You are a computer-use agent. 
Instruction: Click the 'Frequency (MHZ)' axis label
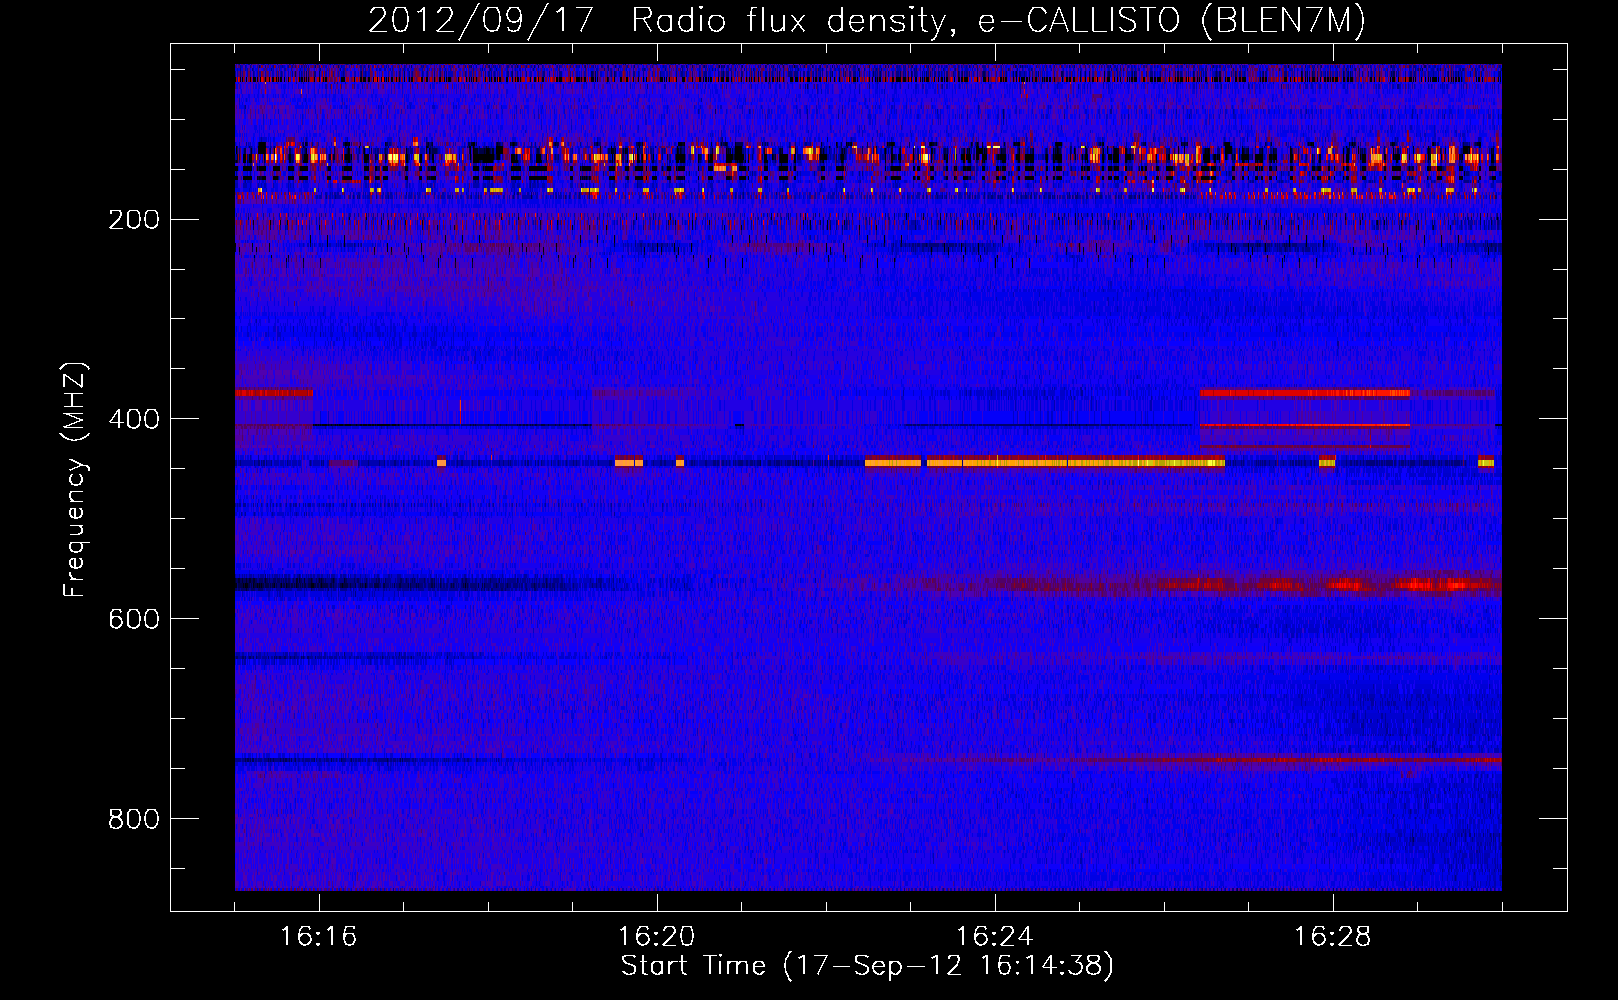[x=75, y=479]
